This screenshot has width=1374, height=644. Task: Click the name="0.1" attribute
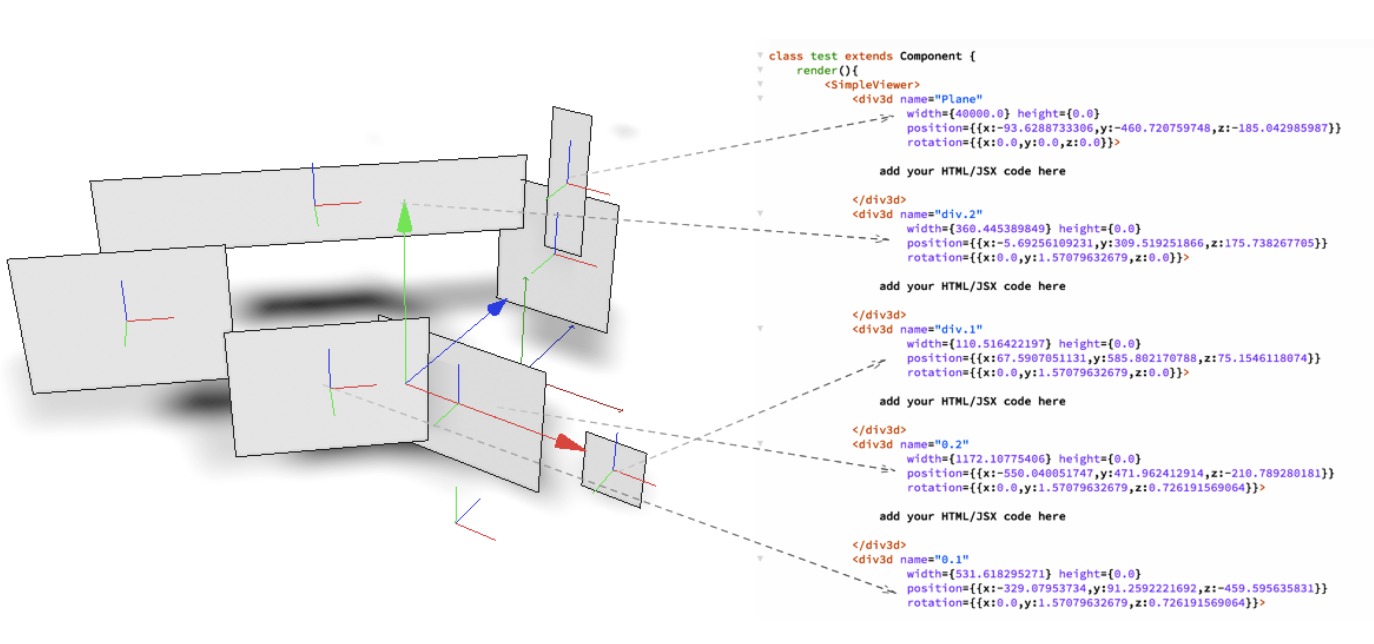pyautogui.click(x=934, y=558)
